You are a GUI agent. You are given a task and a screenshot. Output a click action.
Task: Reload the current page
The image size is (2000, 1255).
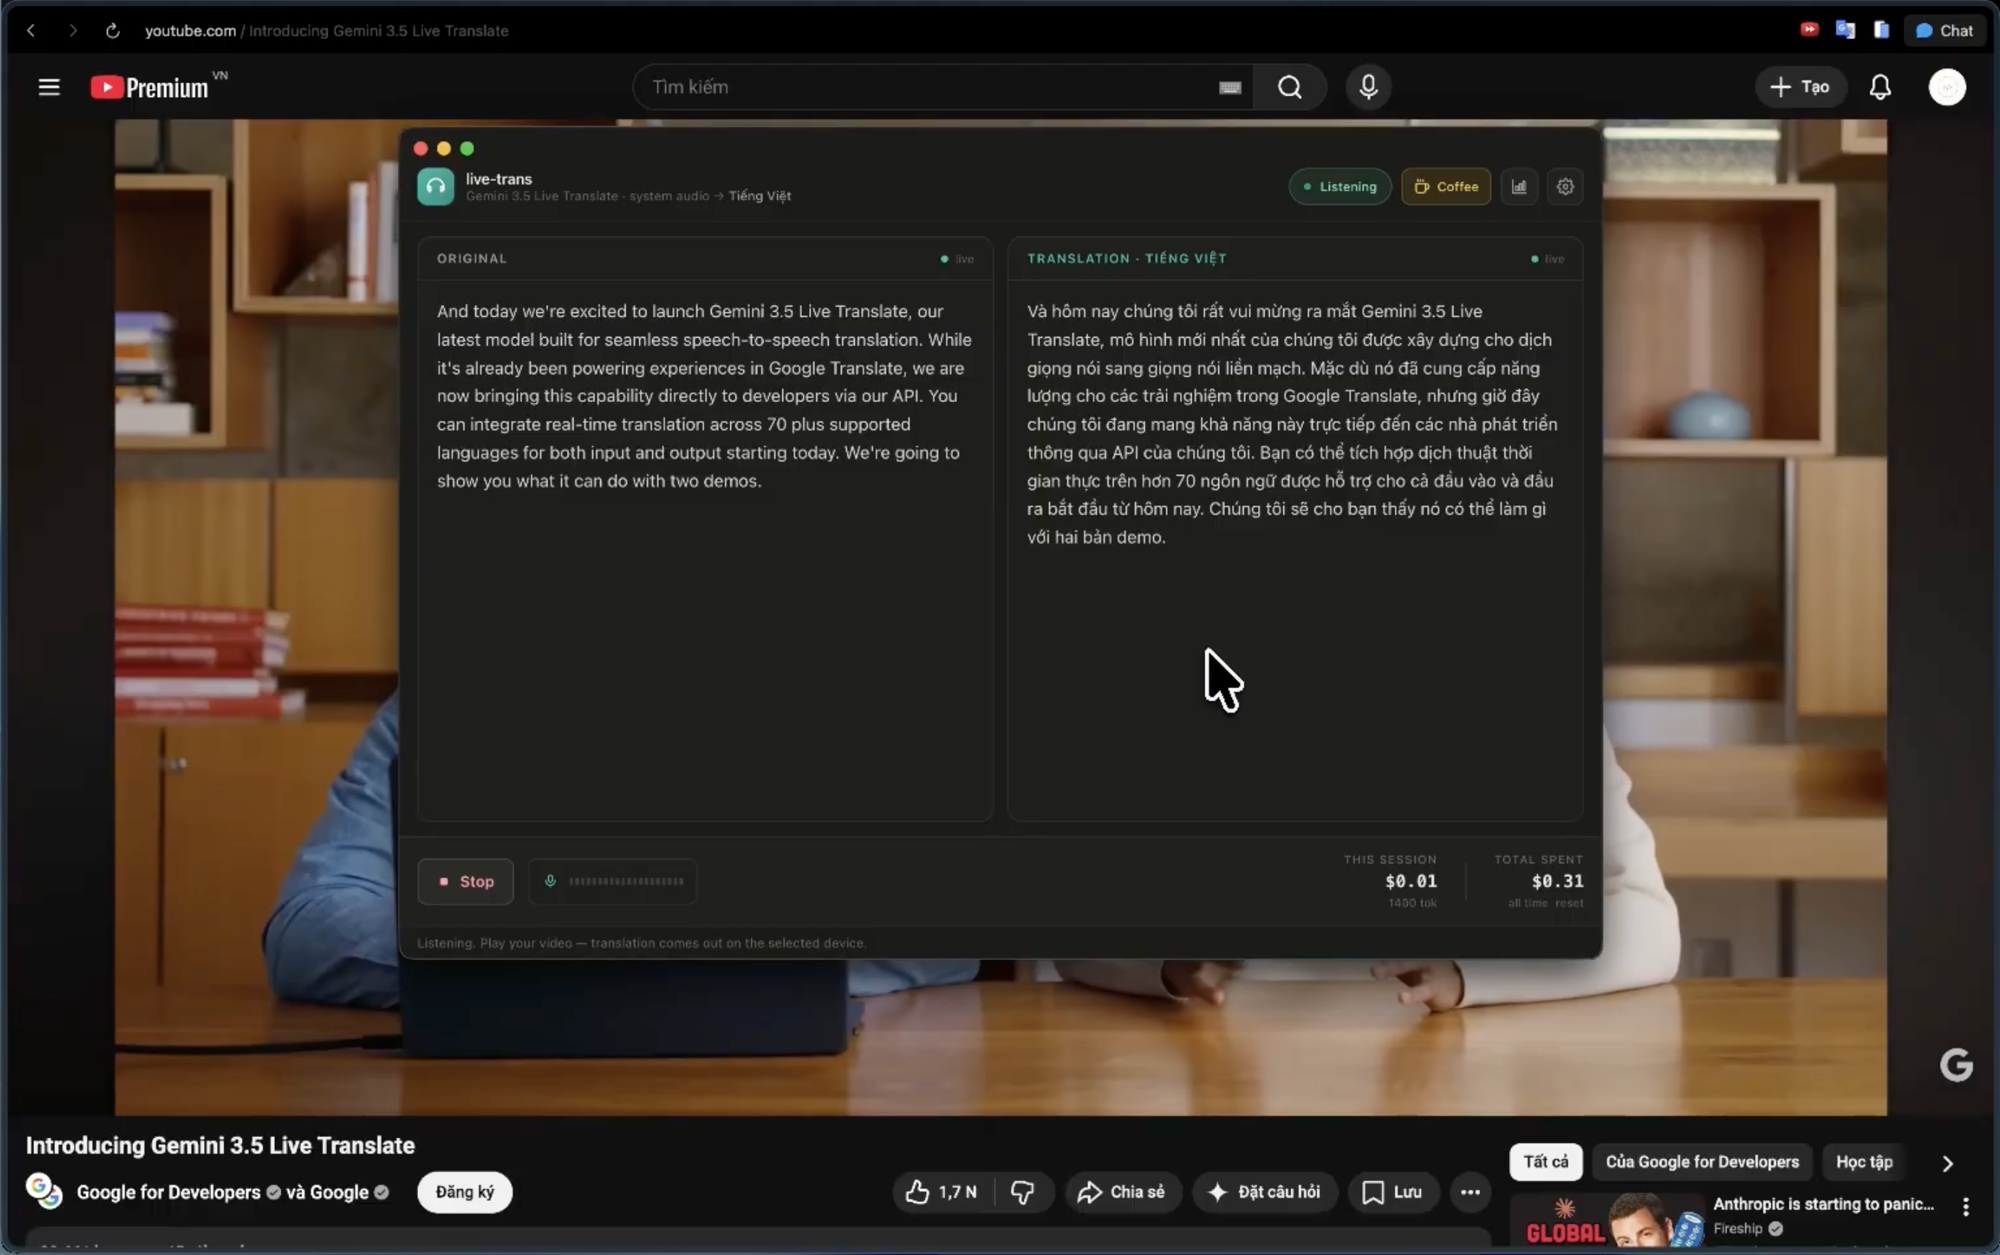click(x=113, y=31)
